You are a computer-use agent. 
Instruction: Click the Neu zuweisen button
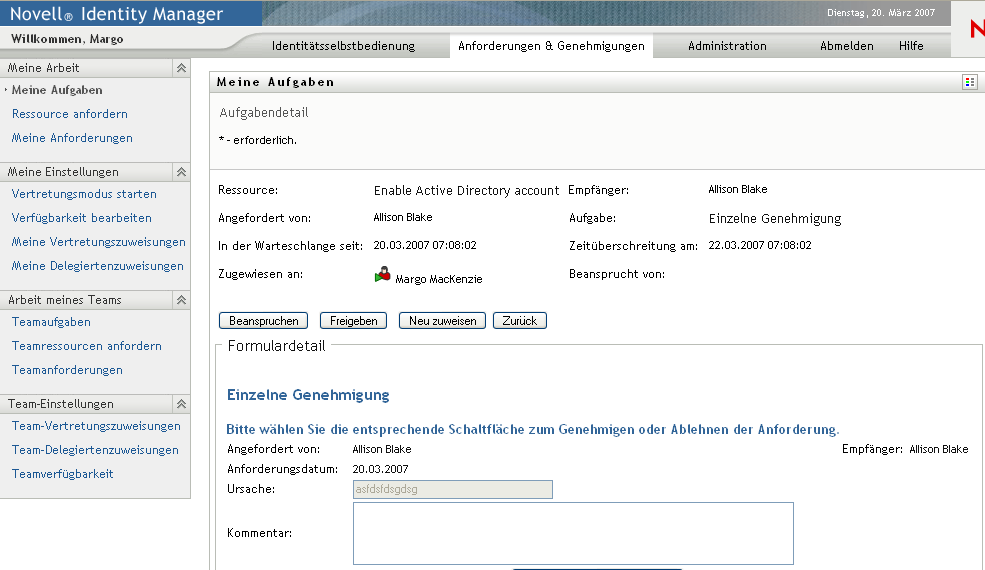pyautogui.click(x=442, y=321)
